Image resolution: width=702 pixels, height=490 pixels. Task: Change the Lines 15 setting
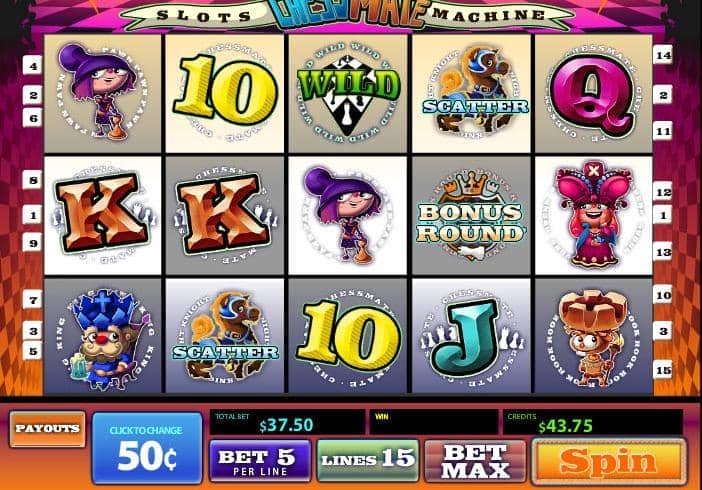point(368,460)
